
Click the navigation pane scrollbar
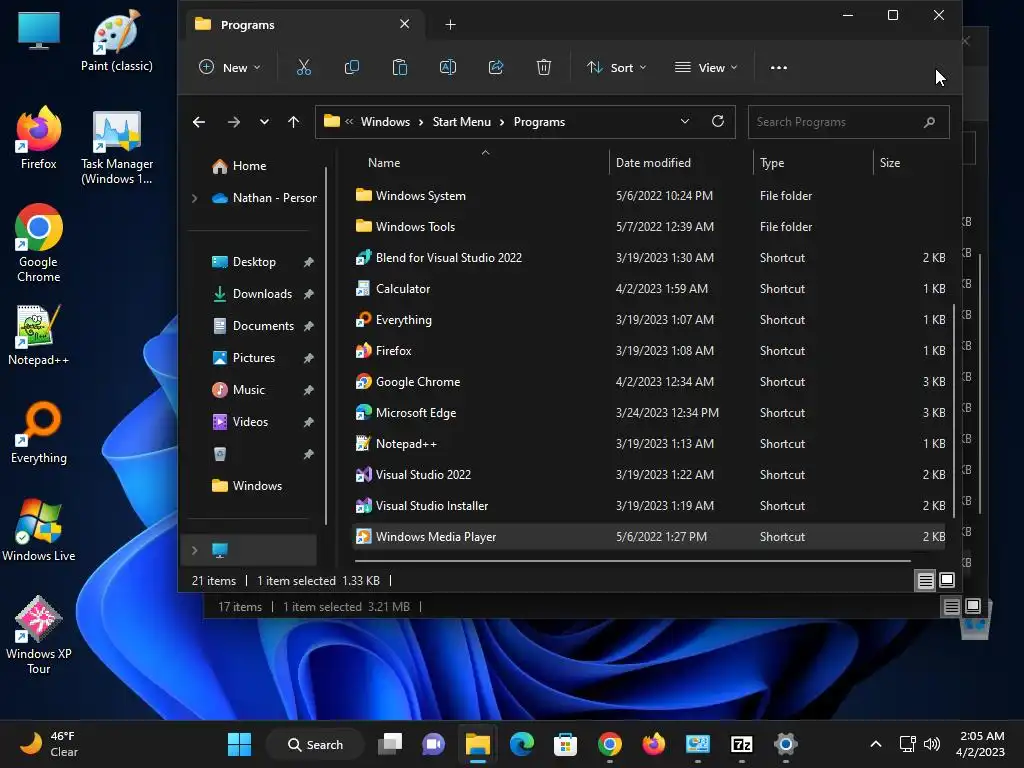coord(325,346)
